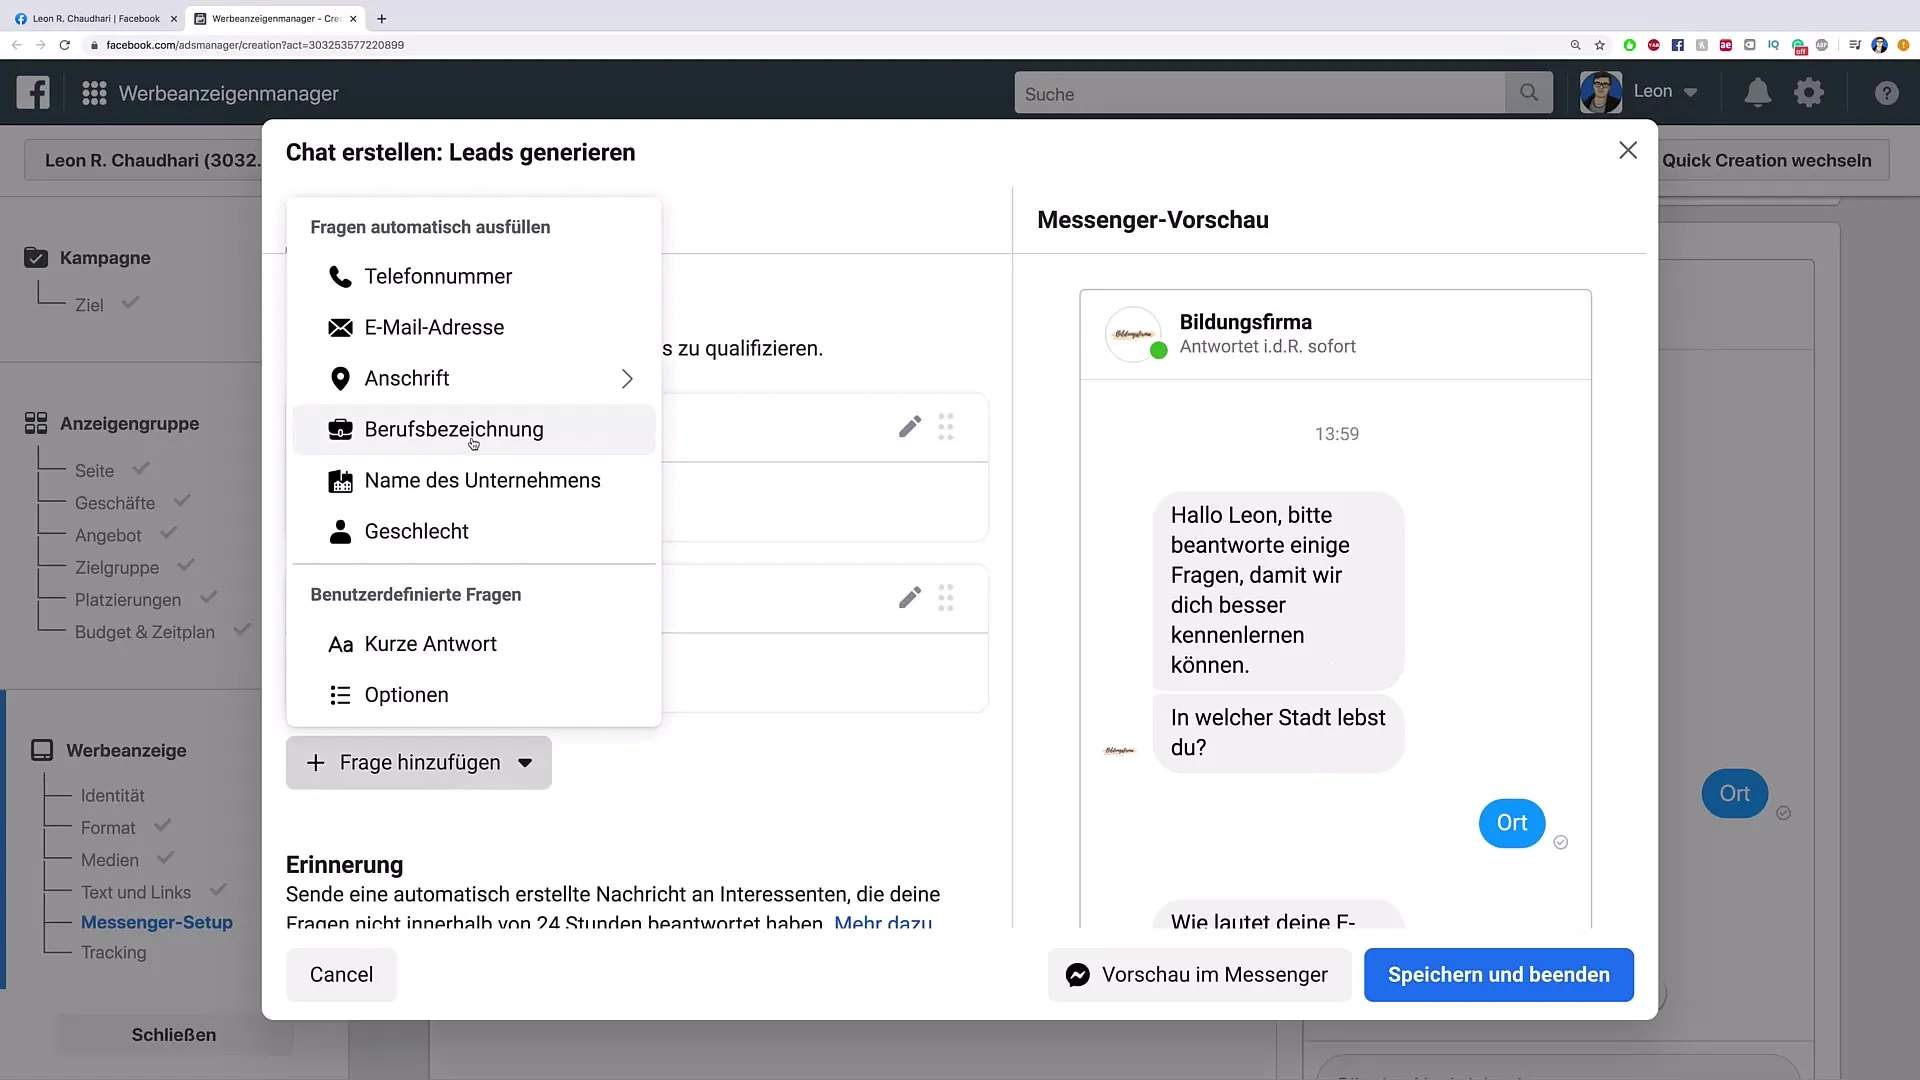Expand the Anschrift submenu arrow
This screenshot has height=1080, width=1920.
627,379
